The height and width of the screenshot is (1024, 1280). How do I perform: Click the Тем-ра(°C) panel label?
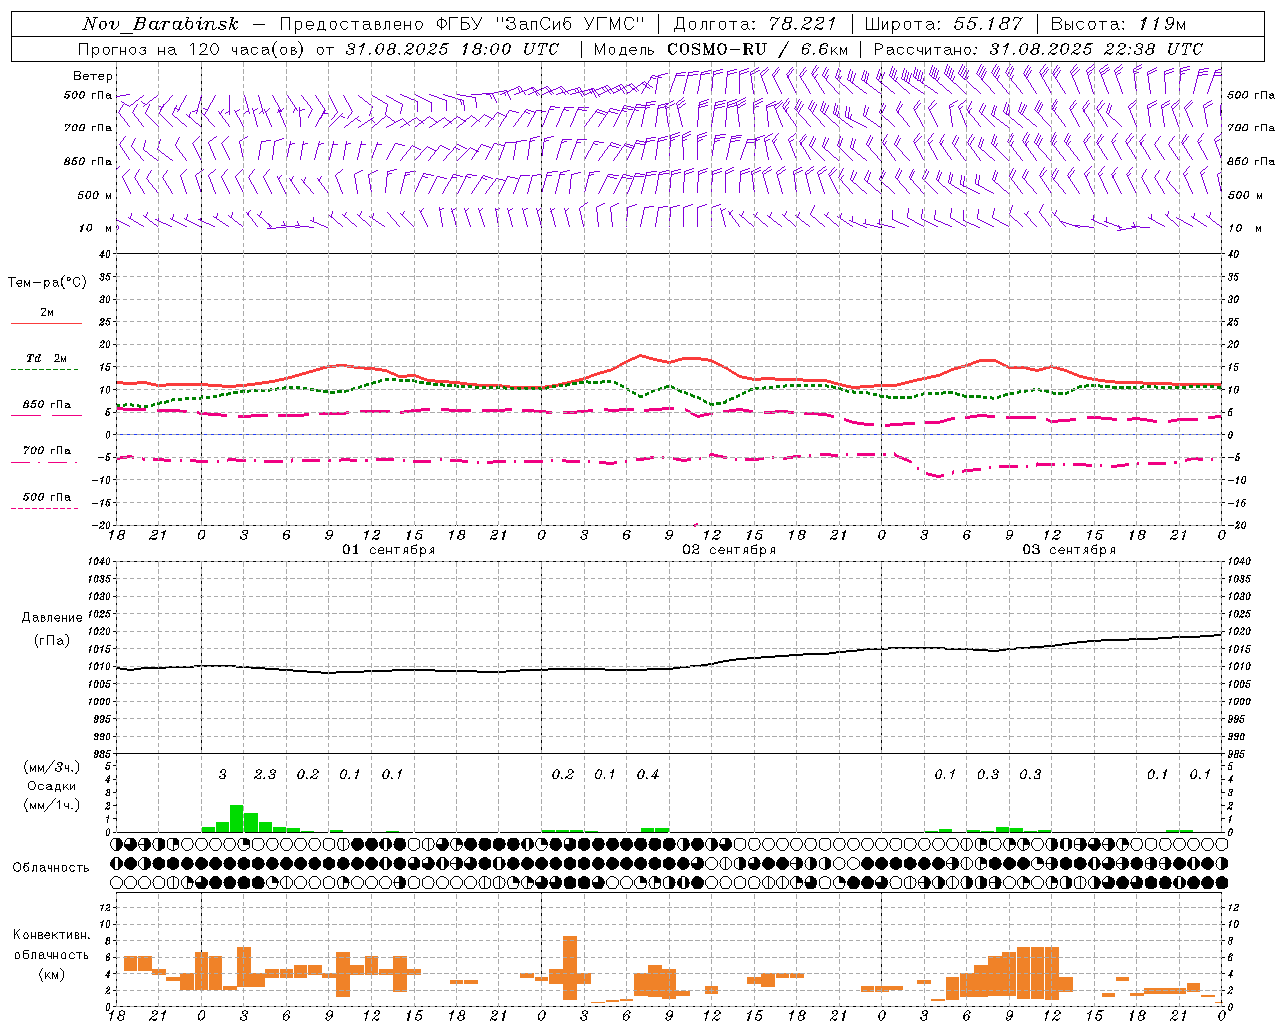click(47, 283)
